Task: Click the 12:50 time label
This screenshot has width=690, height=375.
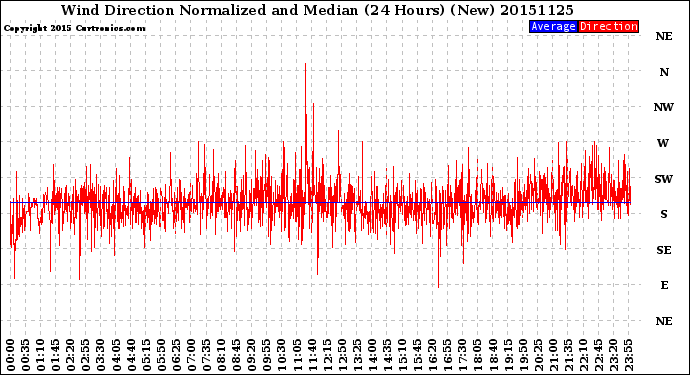Action: (342, 355)
